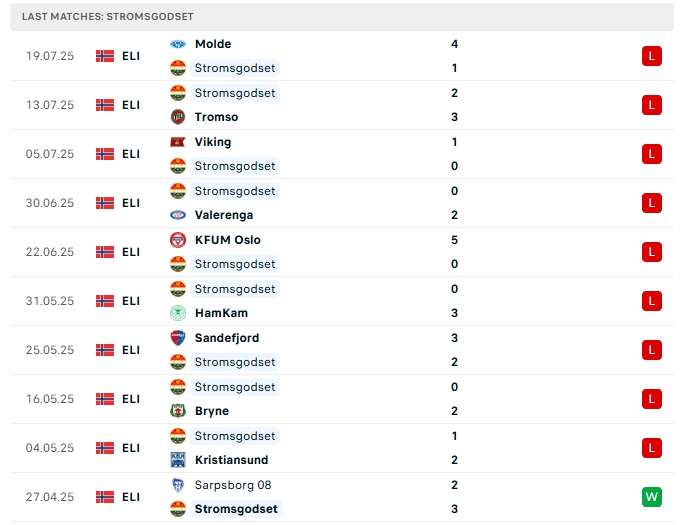This screenshot has height=525, width=685.
Task: Click the Norway flag on 19.07.25 row
Action: [x=105, y=56]
